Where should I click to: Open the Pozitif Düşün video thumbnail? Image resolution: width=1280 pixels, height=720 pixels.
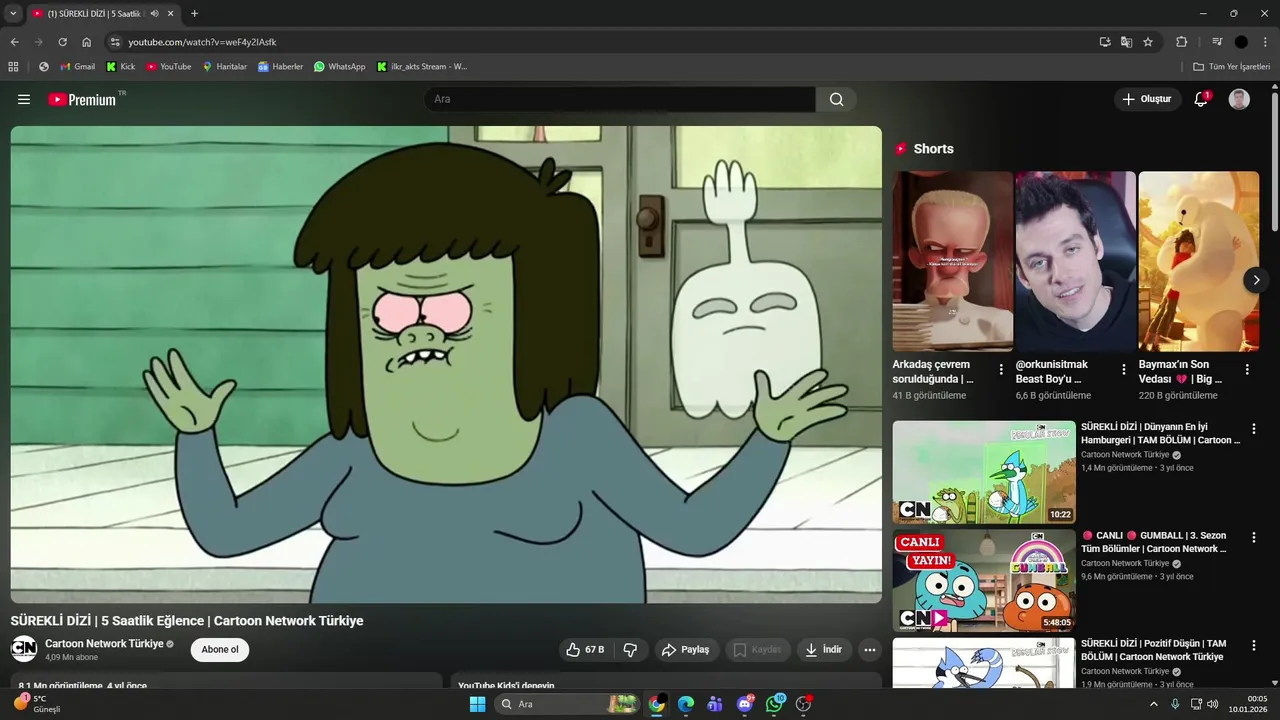(x=984, y=664)
